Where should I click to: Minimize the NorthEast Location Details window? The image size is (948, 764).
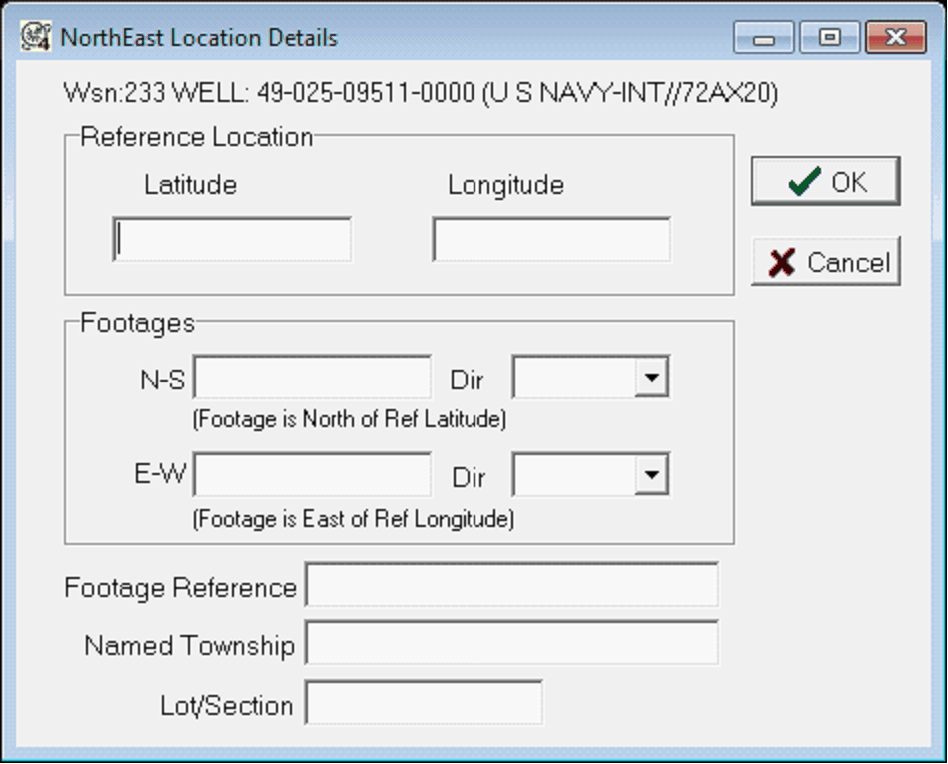(x=765, y=38)
